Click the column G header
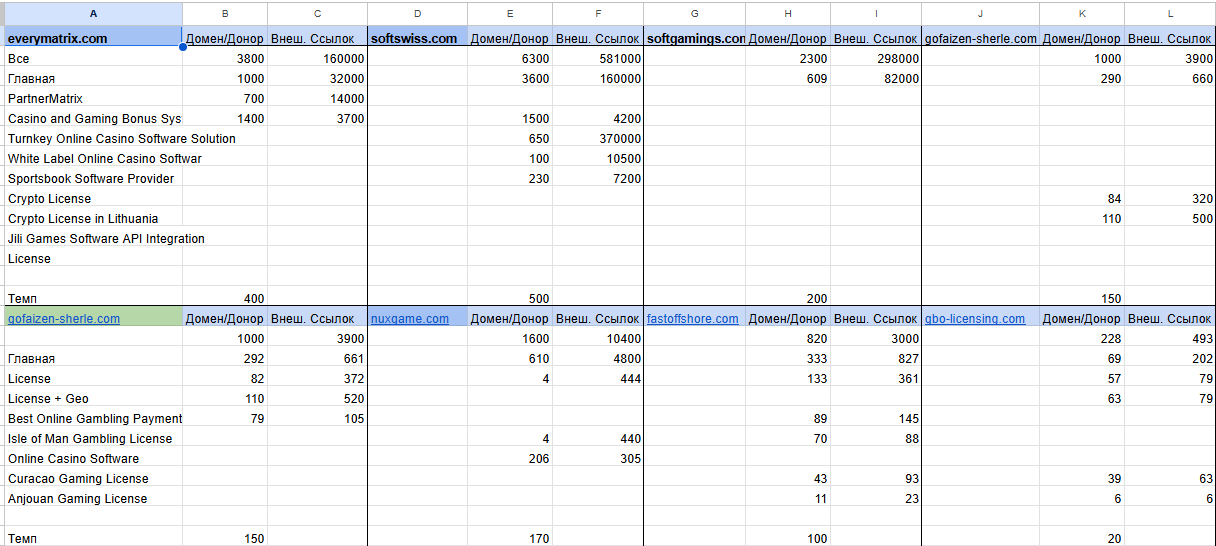The height and width of the screenshot is (546, 1216). [x=694, y=14]
